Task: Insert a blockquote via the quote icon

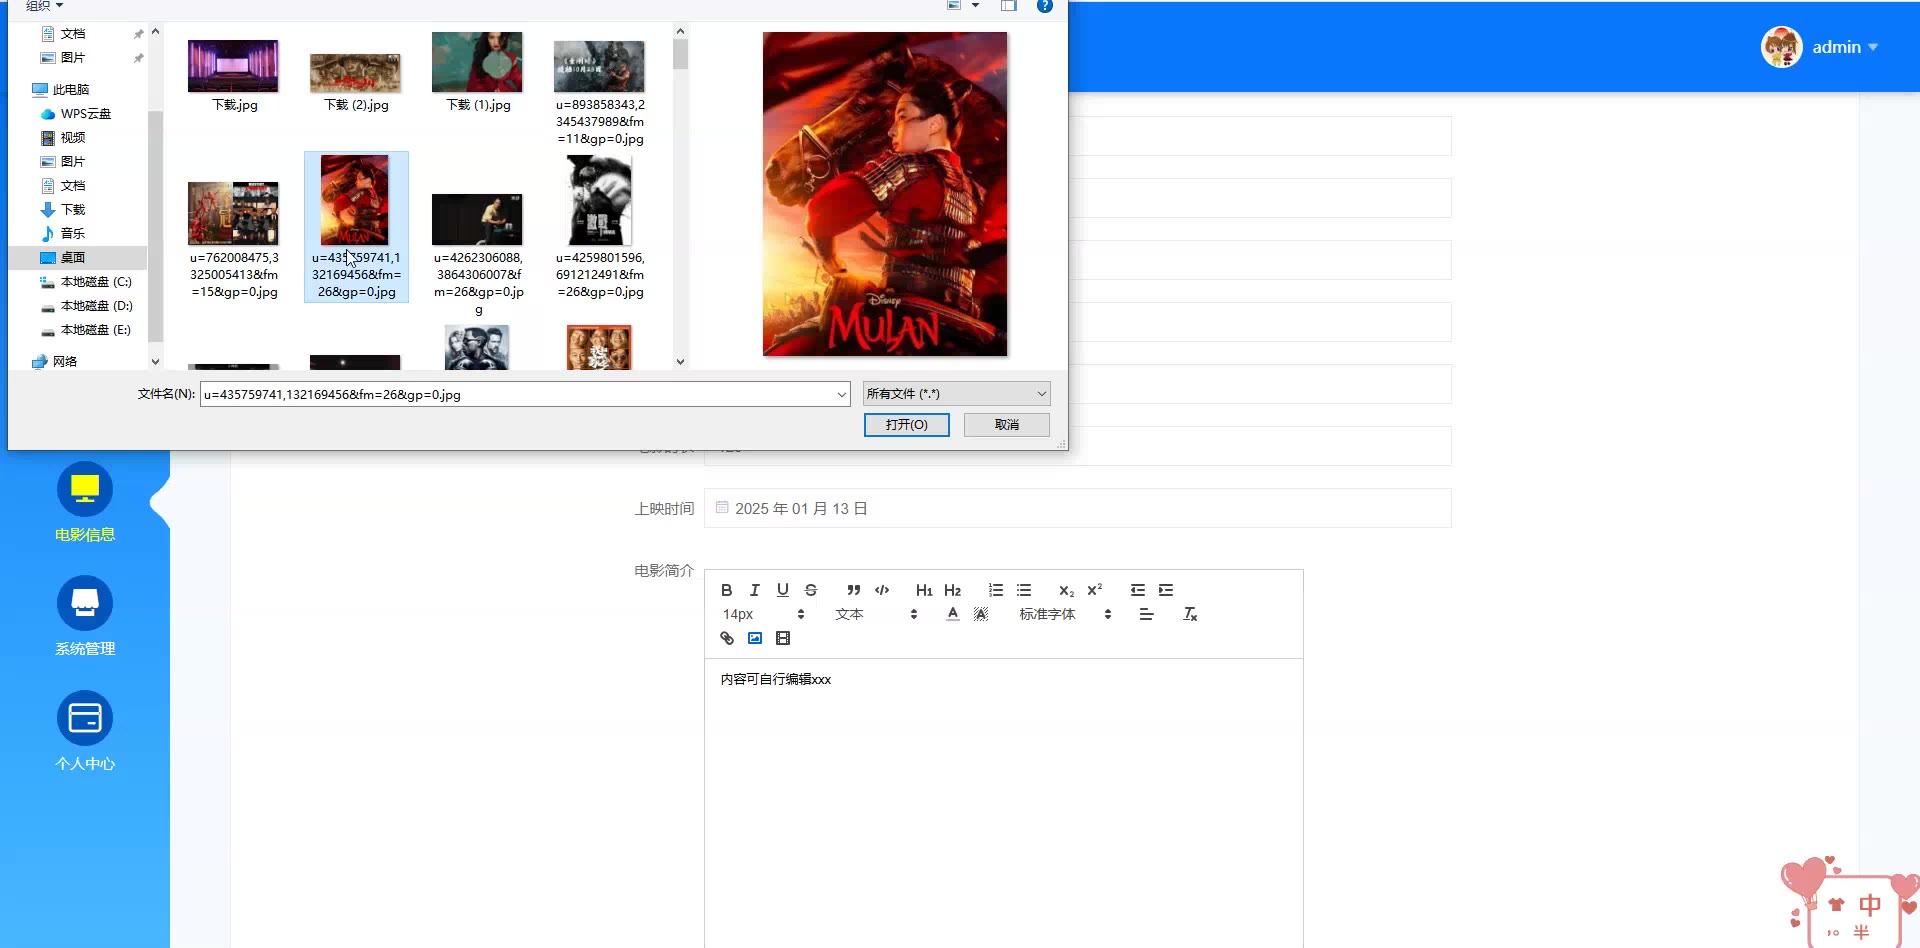Action: pos(853,590)
